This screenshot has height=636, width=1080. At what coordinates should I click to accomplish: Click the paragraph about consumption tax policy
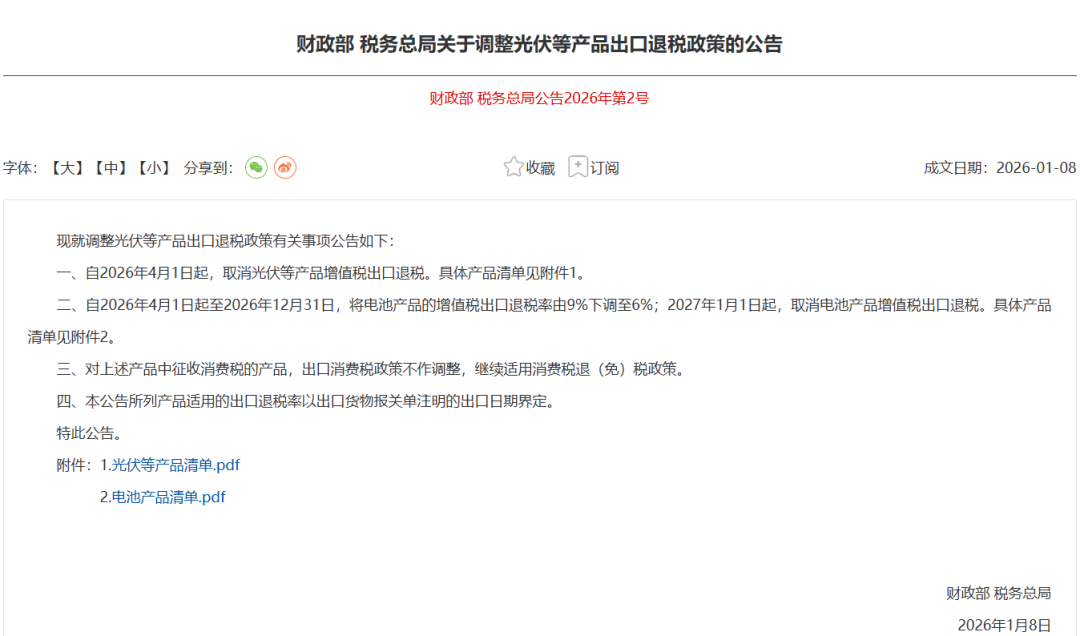pyautogui.click(x=370, y=369)
